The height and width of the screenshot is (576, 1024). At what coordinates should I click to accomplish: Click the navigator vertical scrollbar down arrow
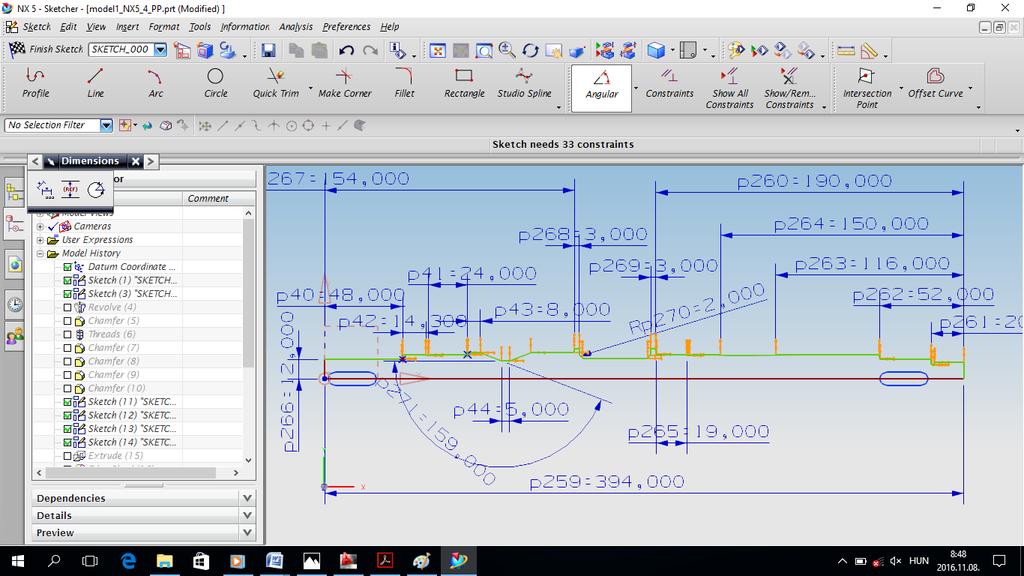tap(248, 460)
